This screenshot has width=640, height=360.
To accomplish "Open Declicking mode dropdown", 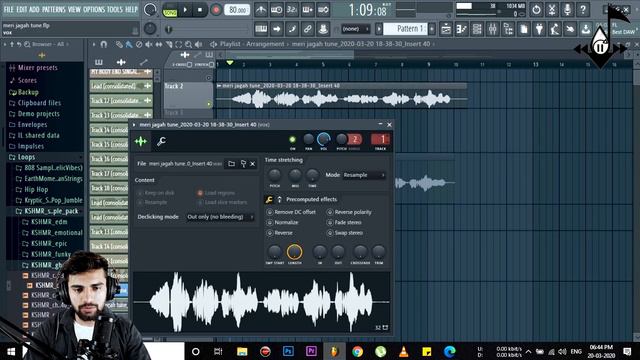I will pos(220,217).
